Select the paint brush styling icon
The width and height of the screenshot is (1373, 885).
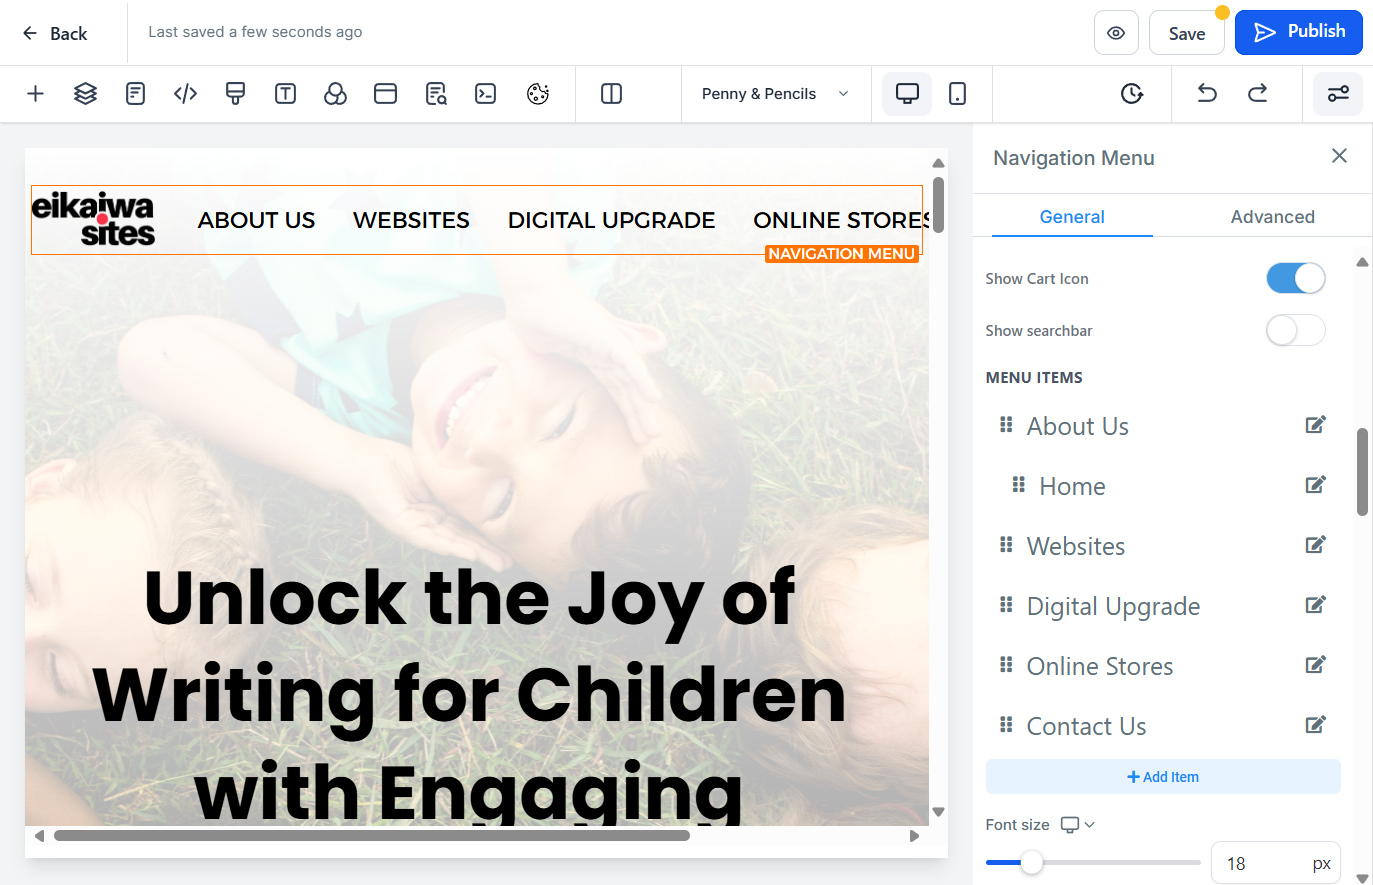tap(235, 94)
